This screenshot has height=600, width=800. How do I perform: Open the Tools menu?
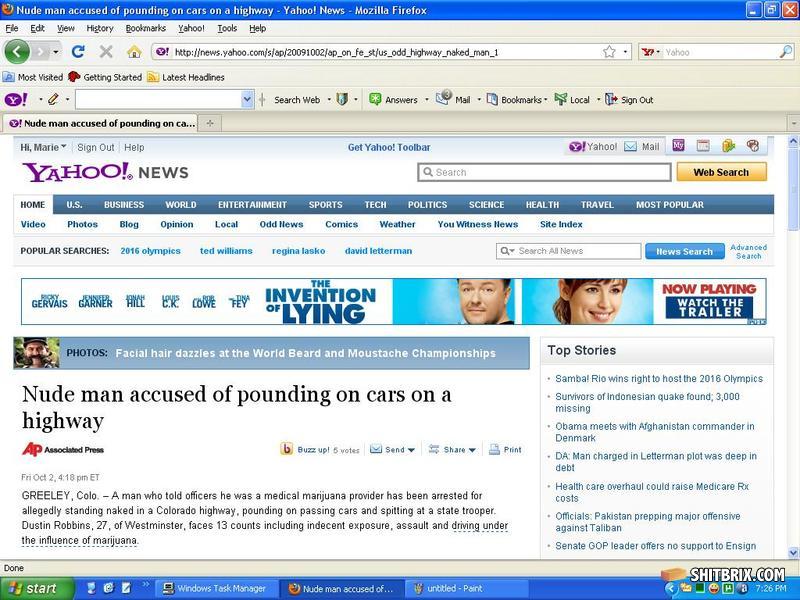pyautogui.click(x=227, y=28)
